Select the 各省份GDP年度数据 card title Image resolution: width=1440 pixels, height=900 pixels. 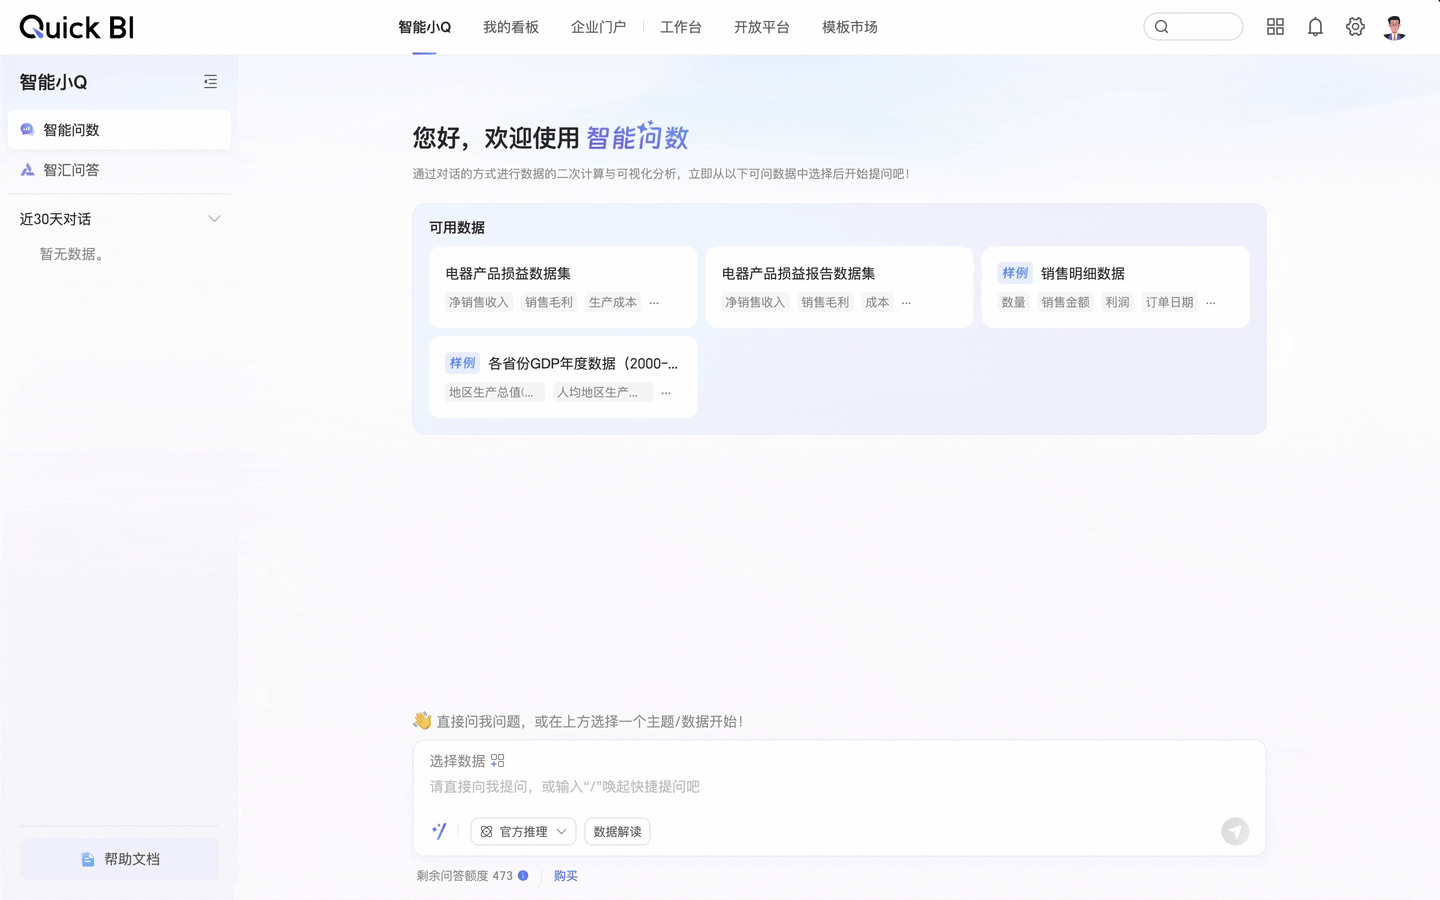pos(582,363)
